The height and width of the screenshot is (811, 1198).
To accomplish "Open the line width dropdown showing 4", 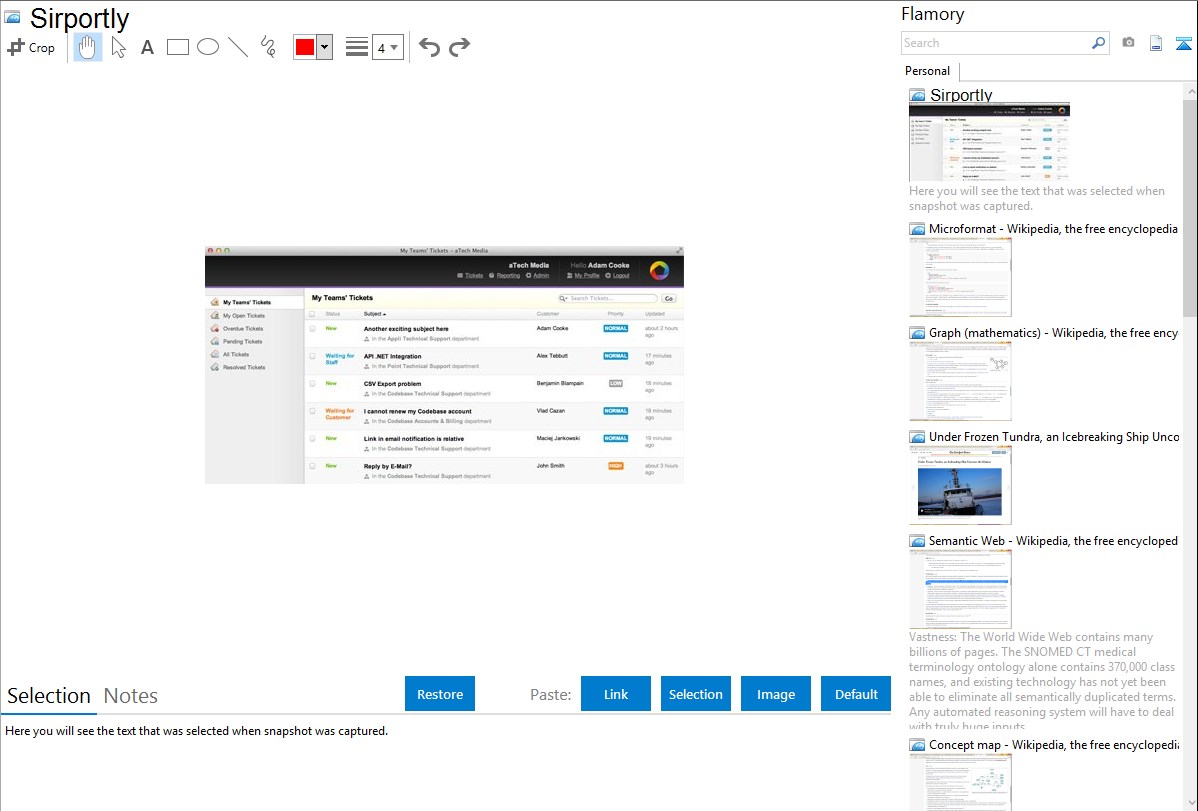I will [387, 47].
